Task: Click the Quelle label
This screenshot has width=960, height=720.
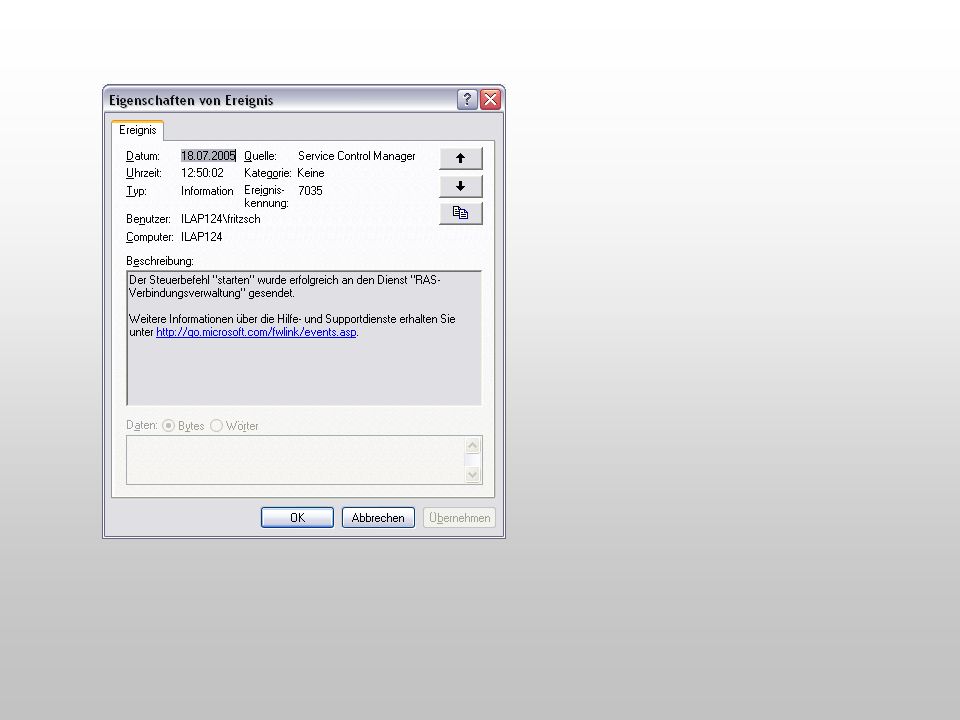Action: (x=260, y=156)
